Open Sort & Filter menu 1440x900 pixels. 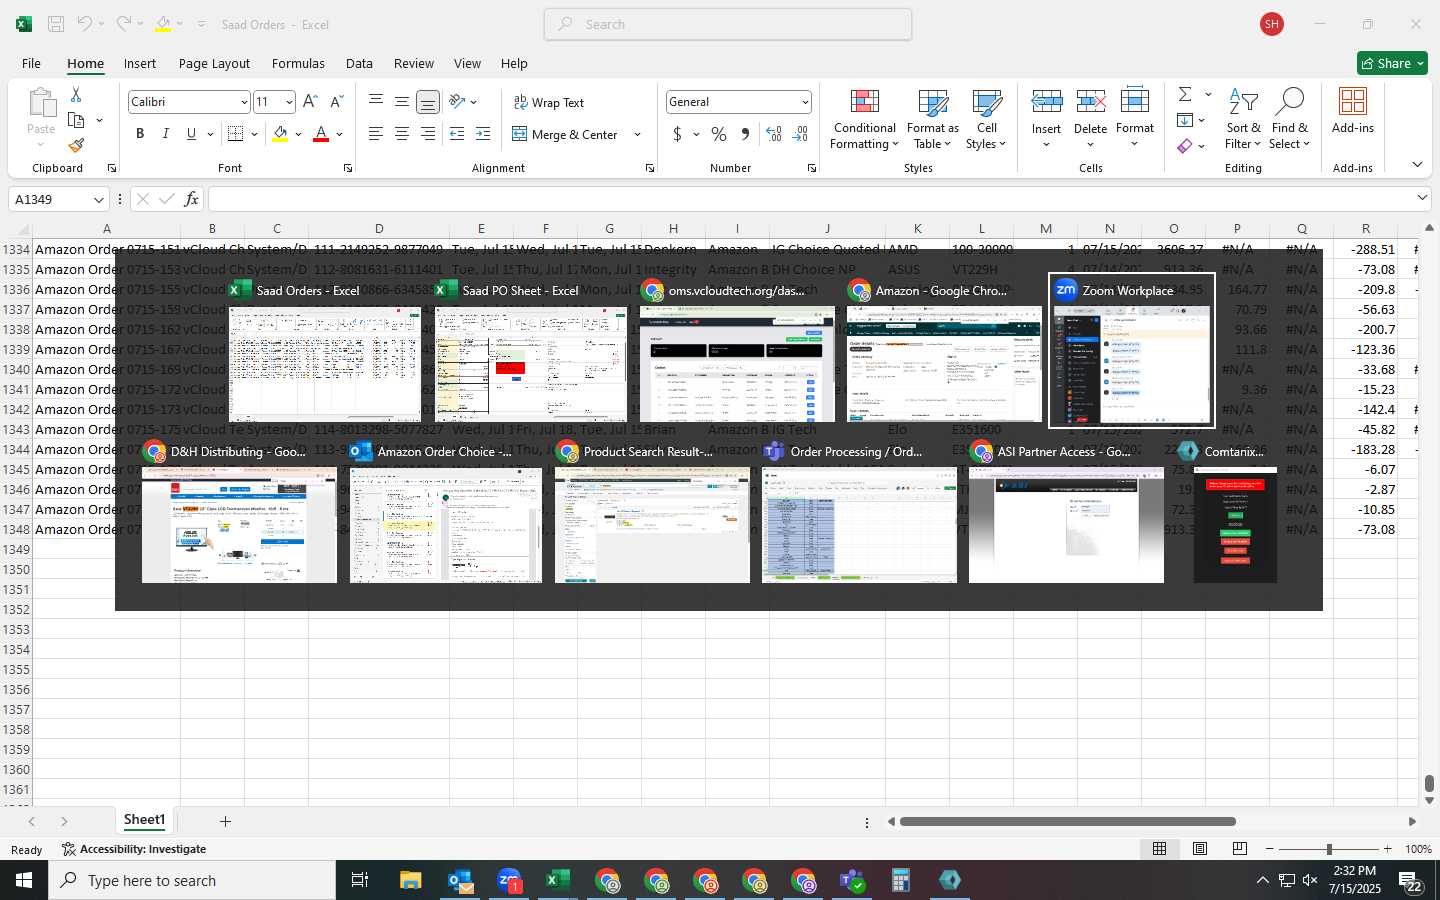1243,120
